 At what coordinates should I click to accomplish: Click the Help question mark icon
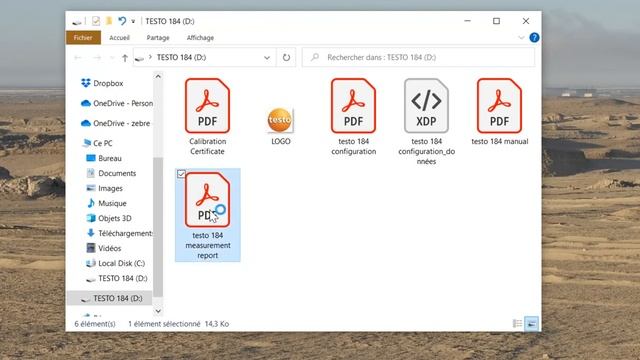(534, 38)
